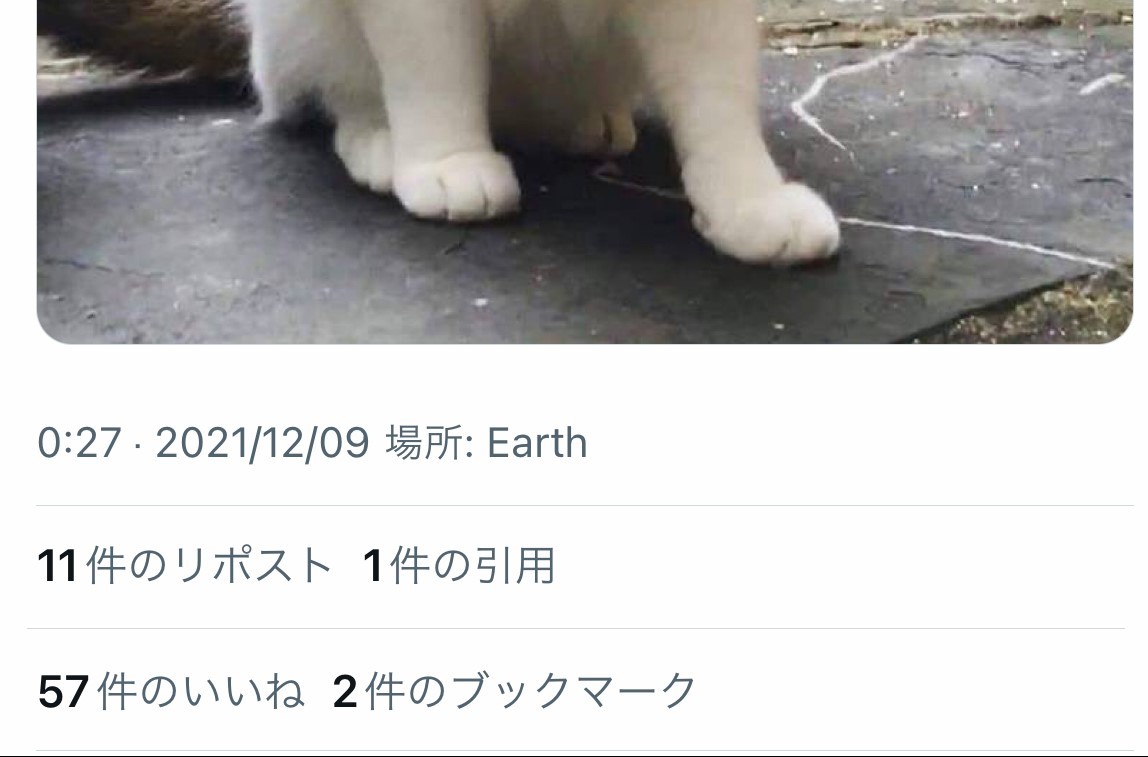Click the bold "11" repost count
This screenshot has width=1148, height=757.
pyautogui.click(x=58, y=567)
